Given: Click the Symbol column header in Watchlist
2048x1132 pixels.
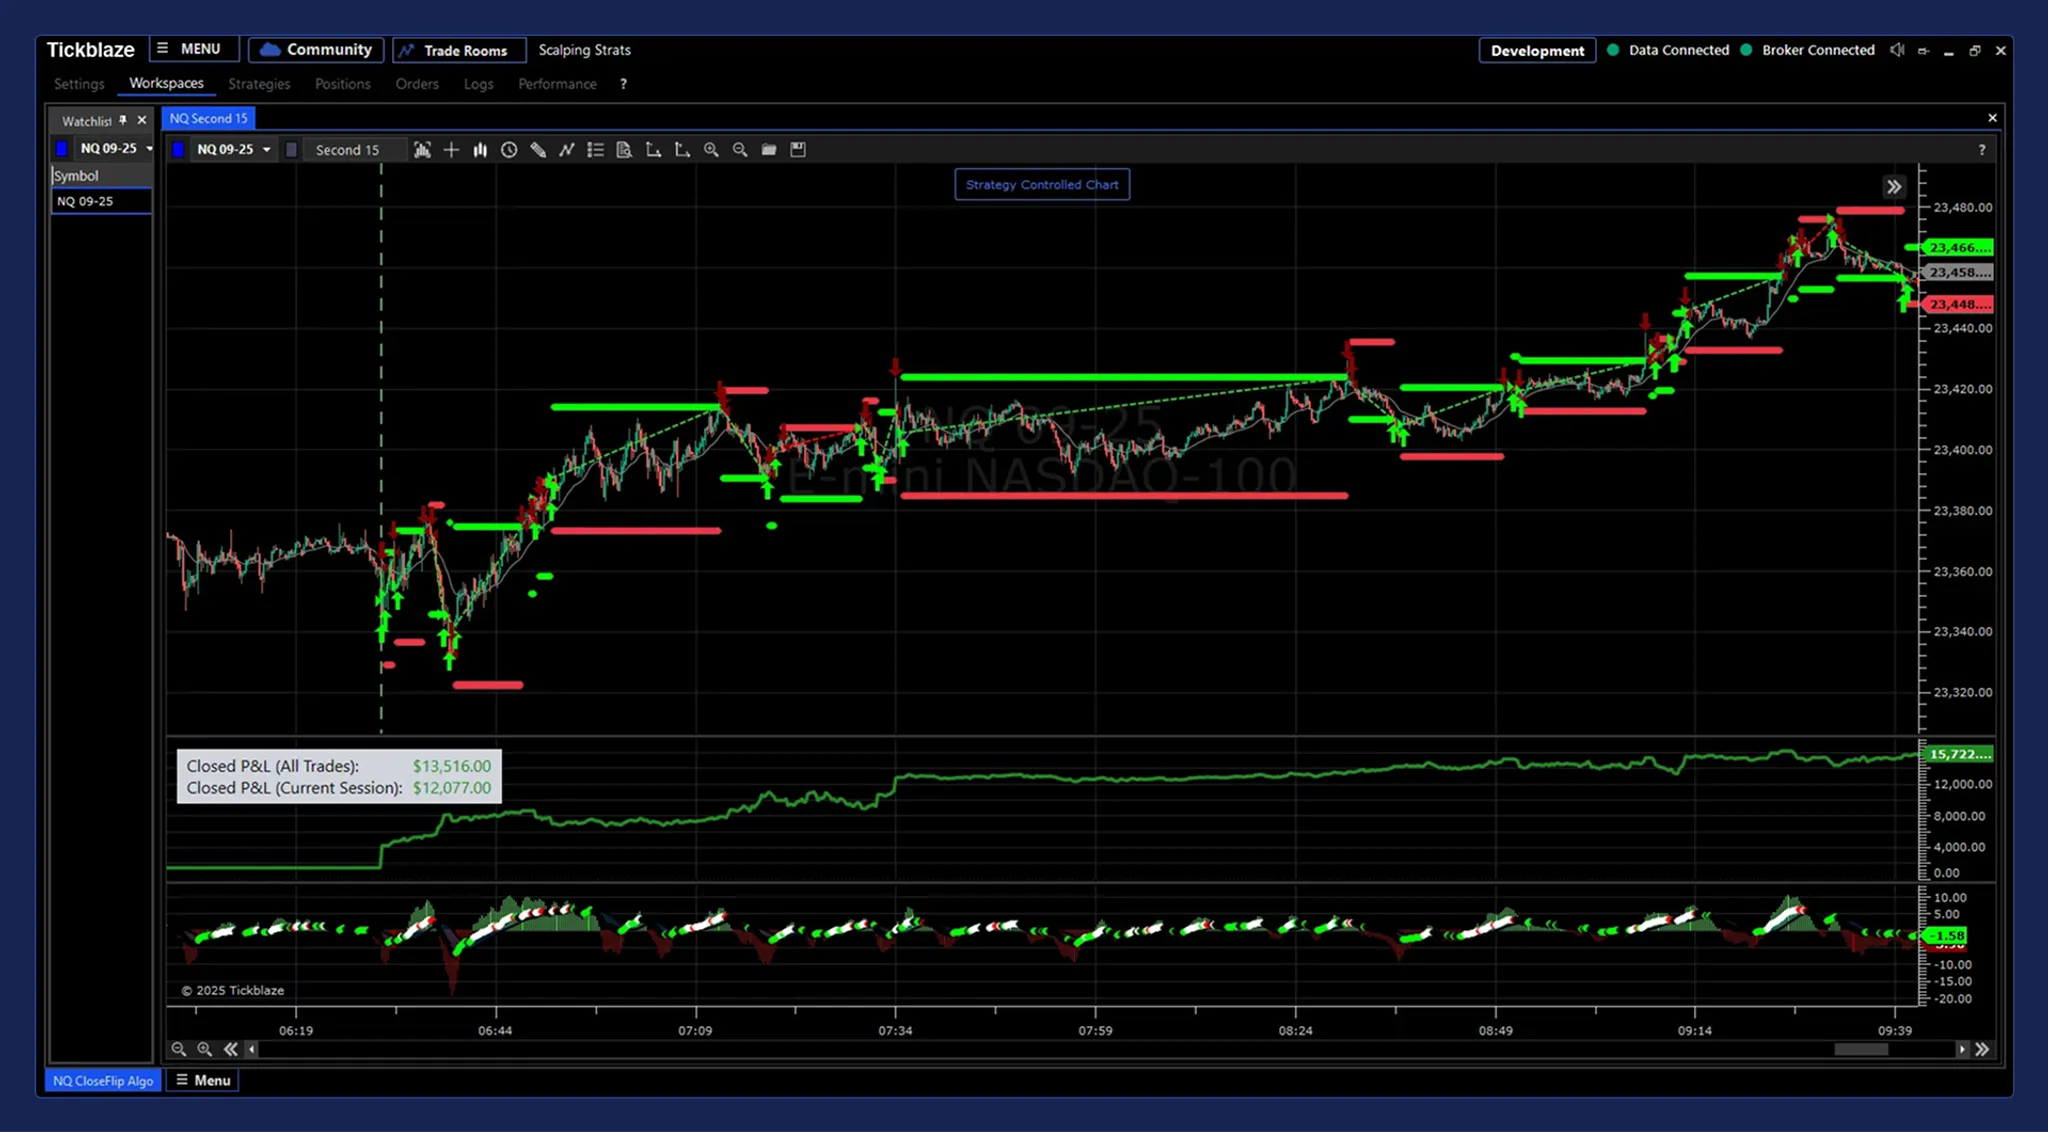Looking at the screenshot, I should (x=101, y=176).
